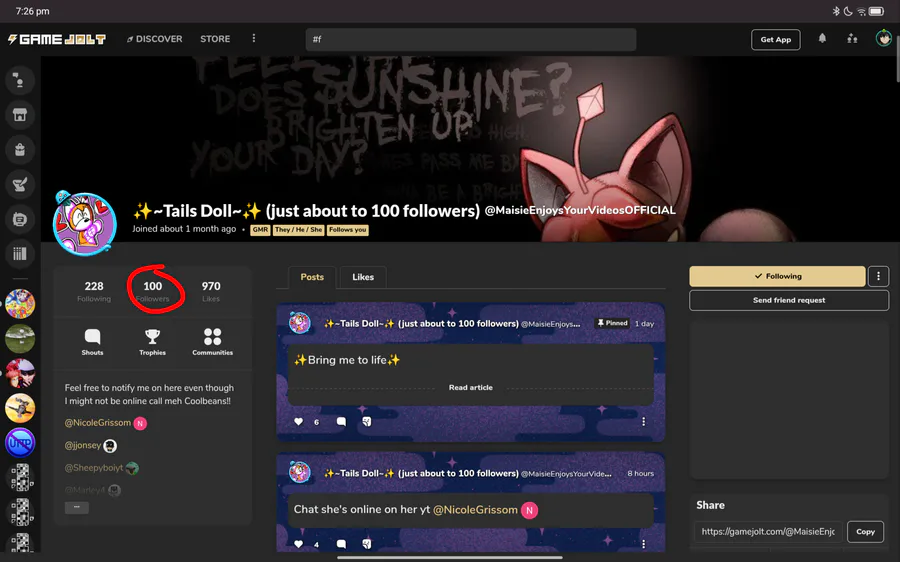Open the Shouts section
The width and height of the screenshot is (900, 562).
pos(92,342)
